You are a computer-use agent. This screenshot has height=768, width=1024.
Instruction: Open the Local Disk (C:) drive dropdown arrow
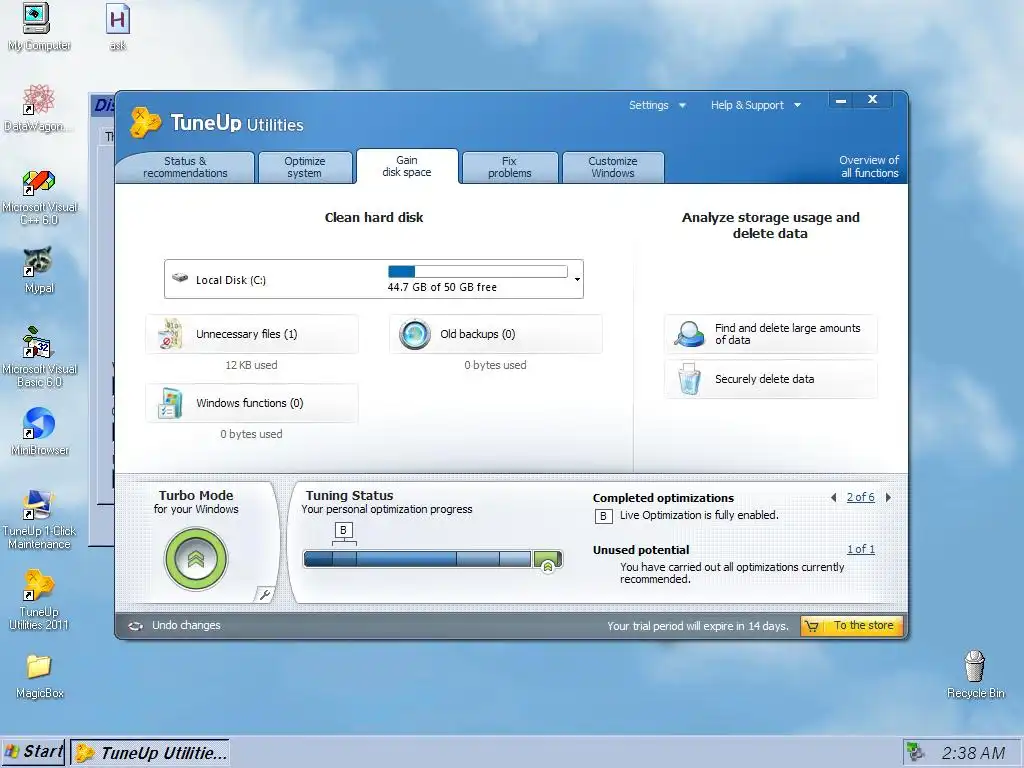pyautogui.click(x=577, y=280)
